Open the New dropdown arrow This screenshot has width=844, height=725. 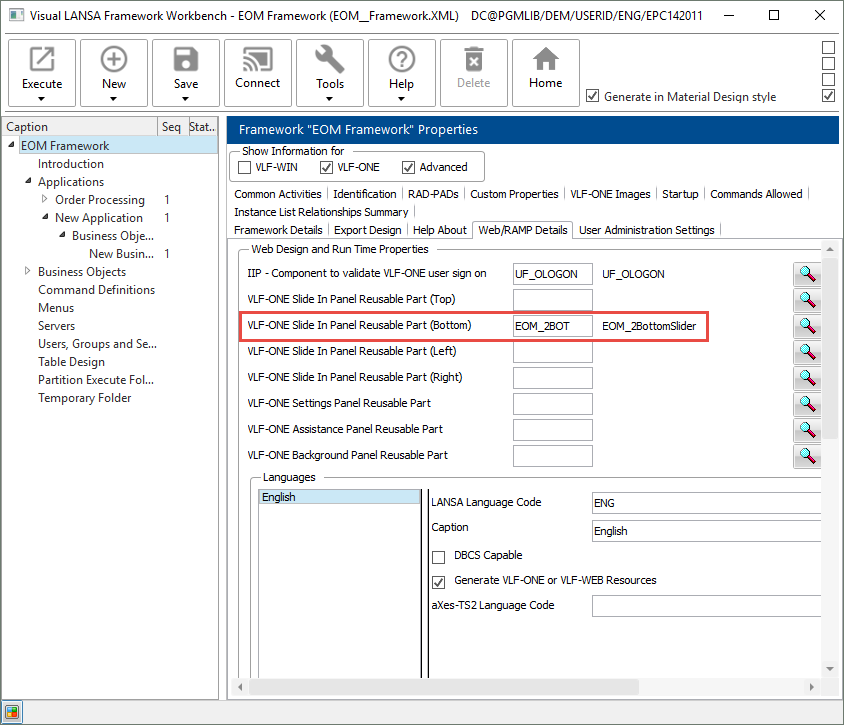click(113, 99)
